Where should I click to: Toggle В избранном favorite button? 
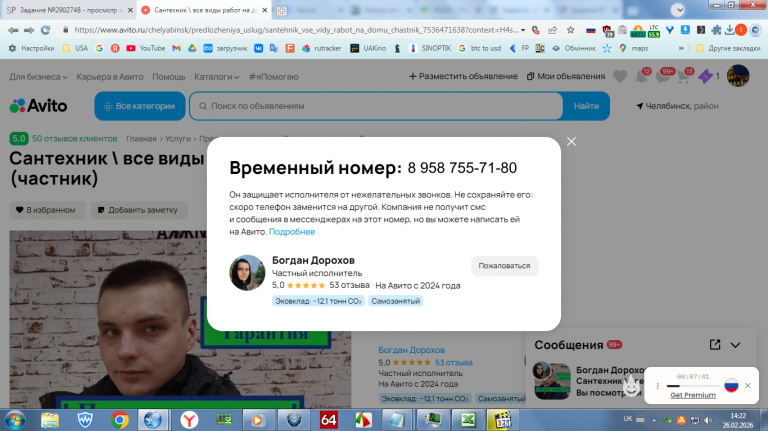[x=47, y=210]
